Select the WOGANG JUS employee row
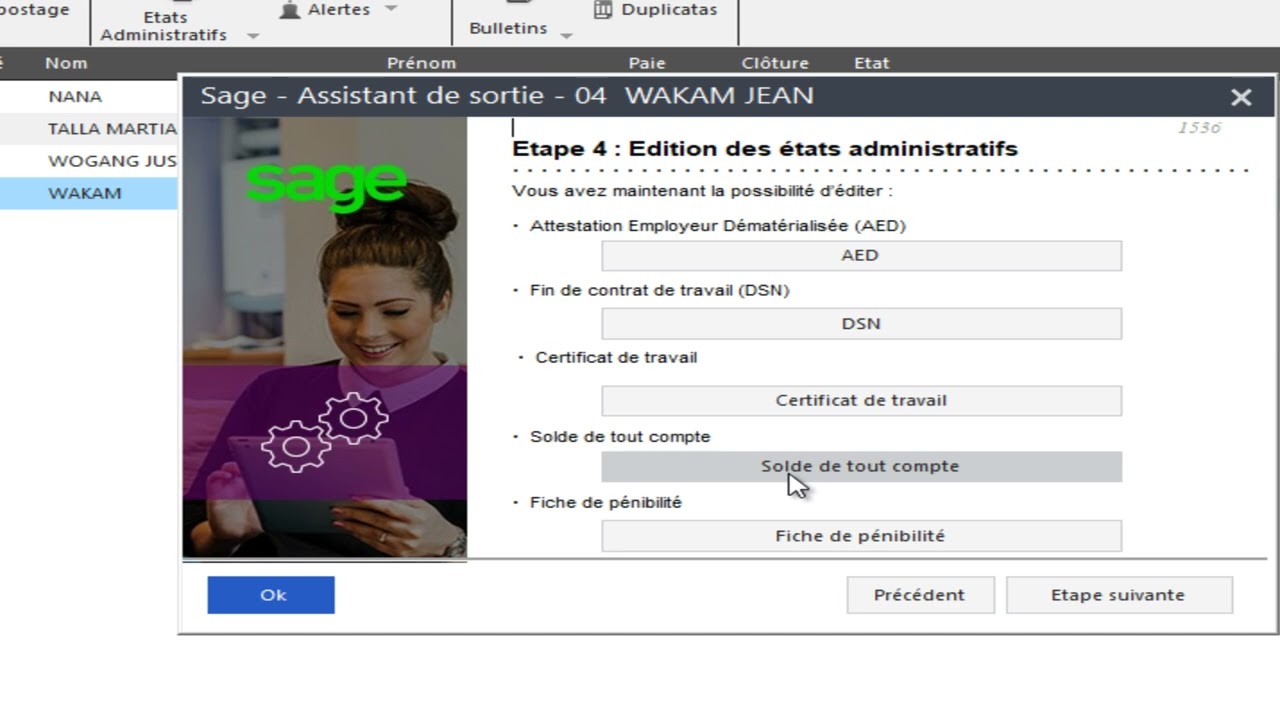This screenshot has height=720, width=1280. click(x=89, y=161)
